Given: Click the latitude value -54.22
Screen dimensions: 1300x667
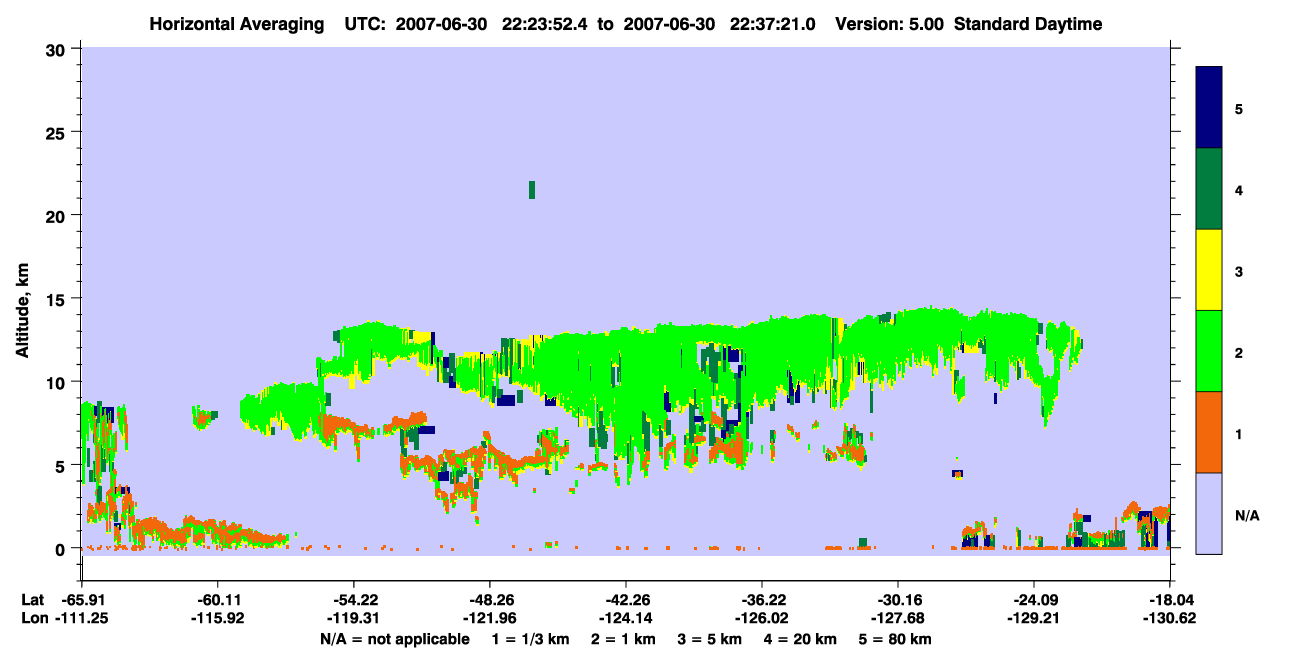Looking at the screenshot, I should coord(353,600).
